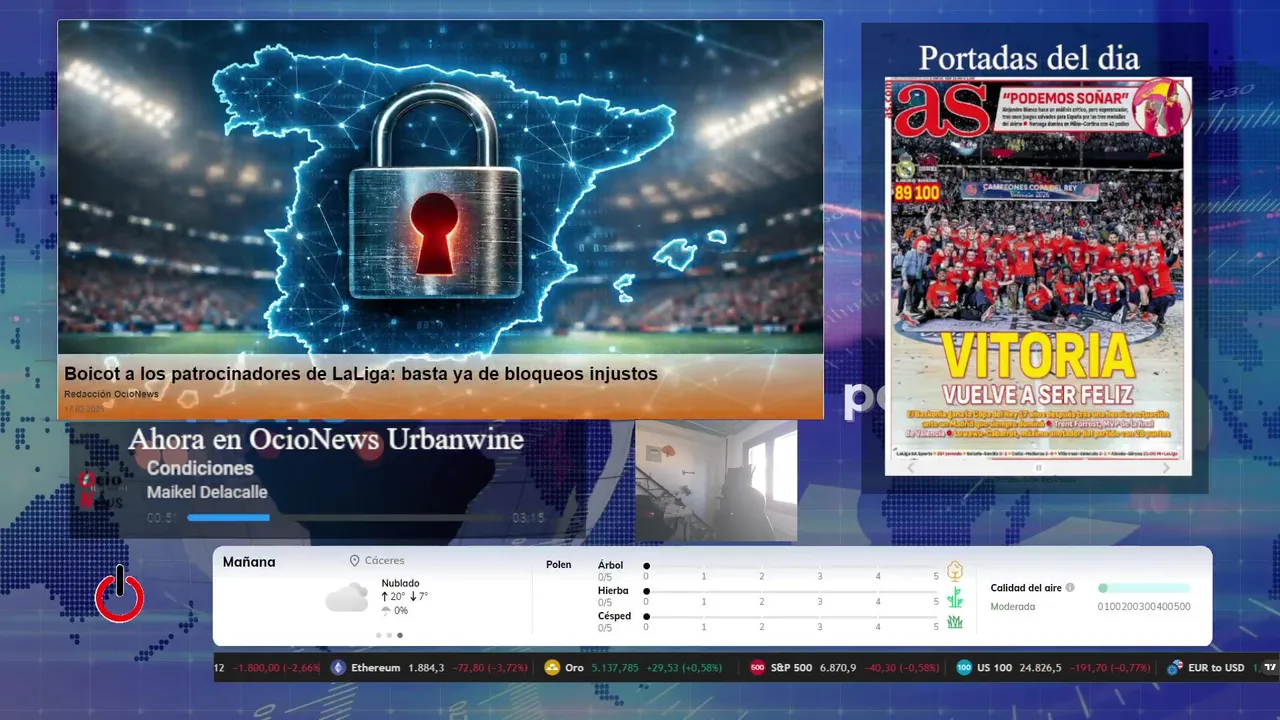1280x720 pixels.
Task: Open the Redacción OcioNews author link
Action: (111, 394)
